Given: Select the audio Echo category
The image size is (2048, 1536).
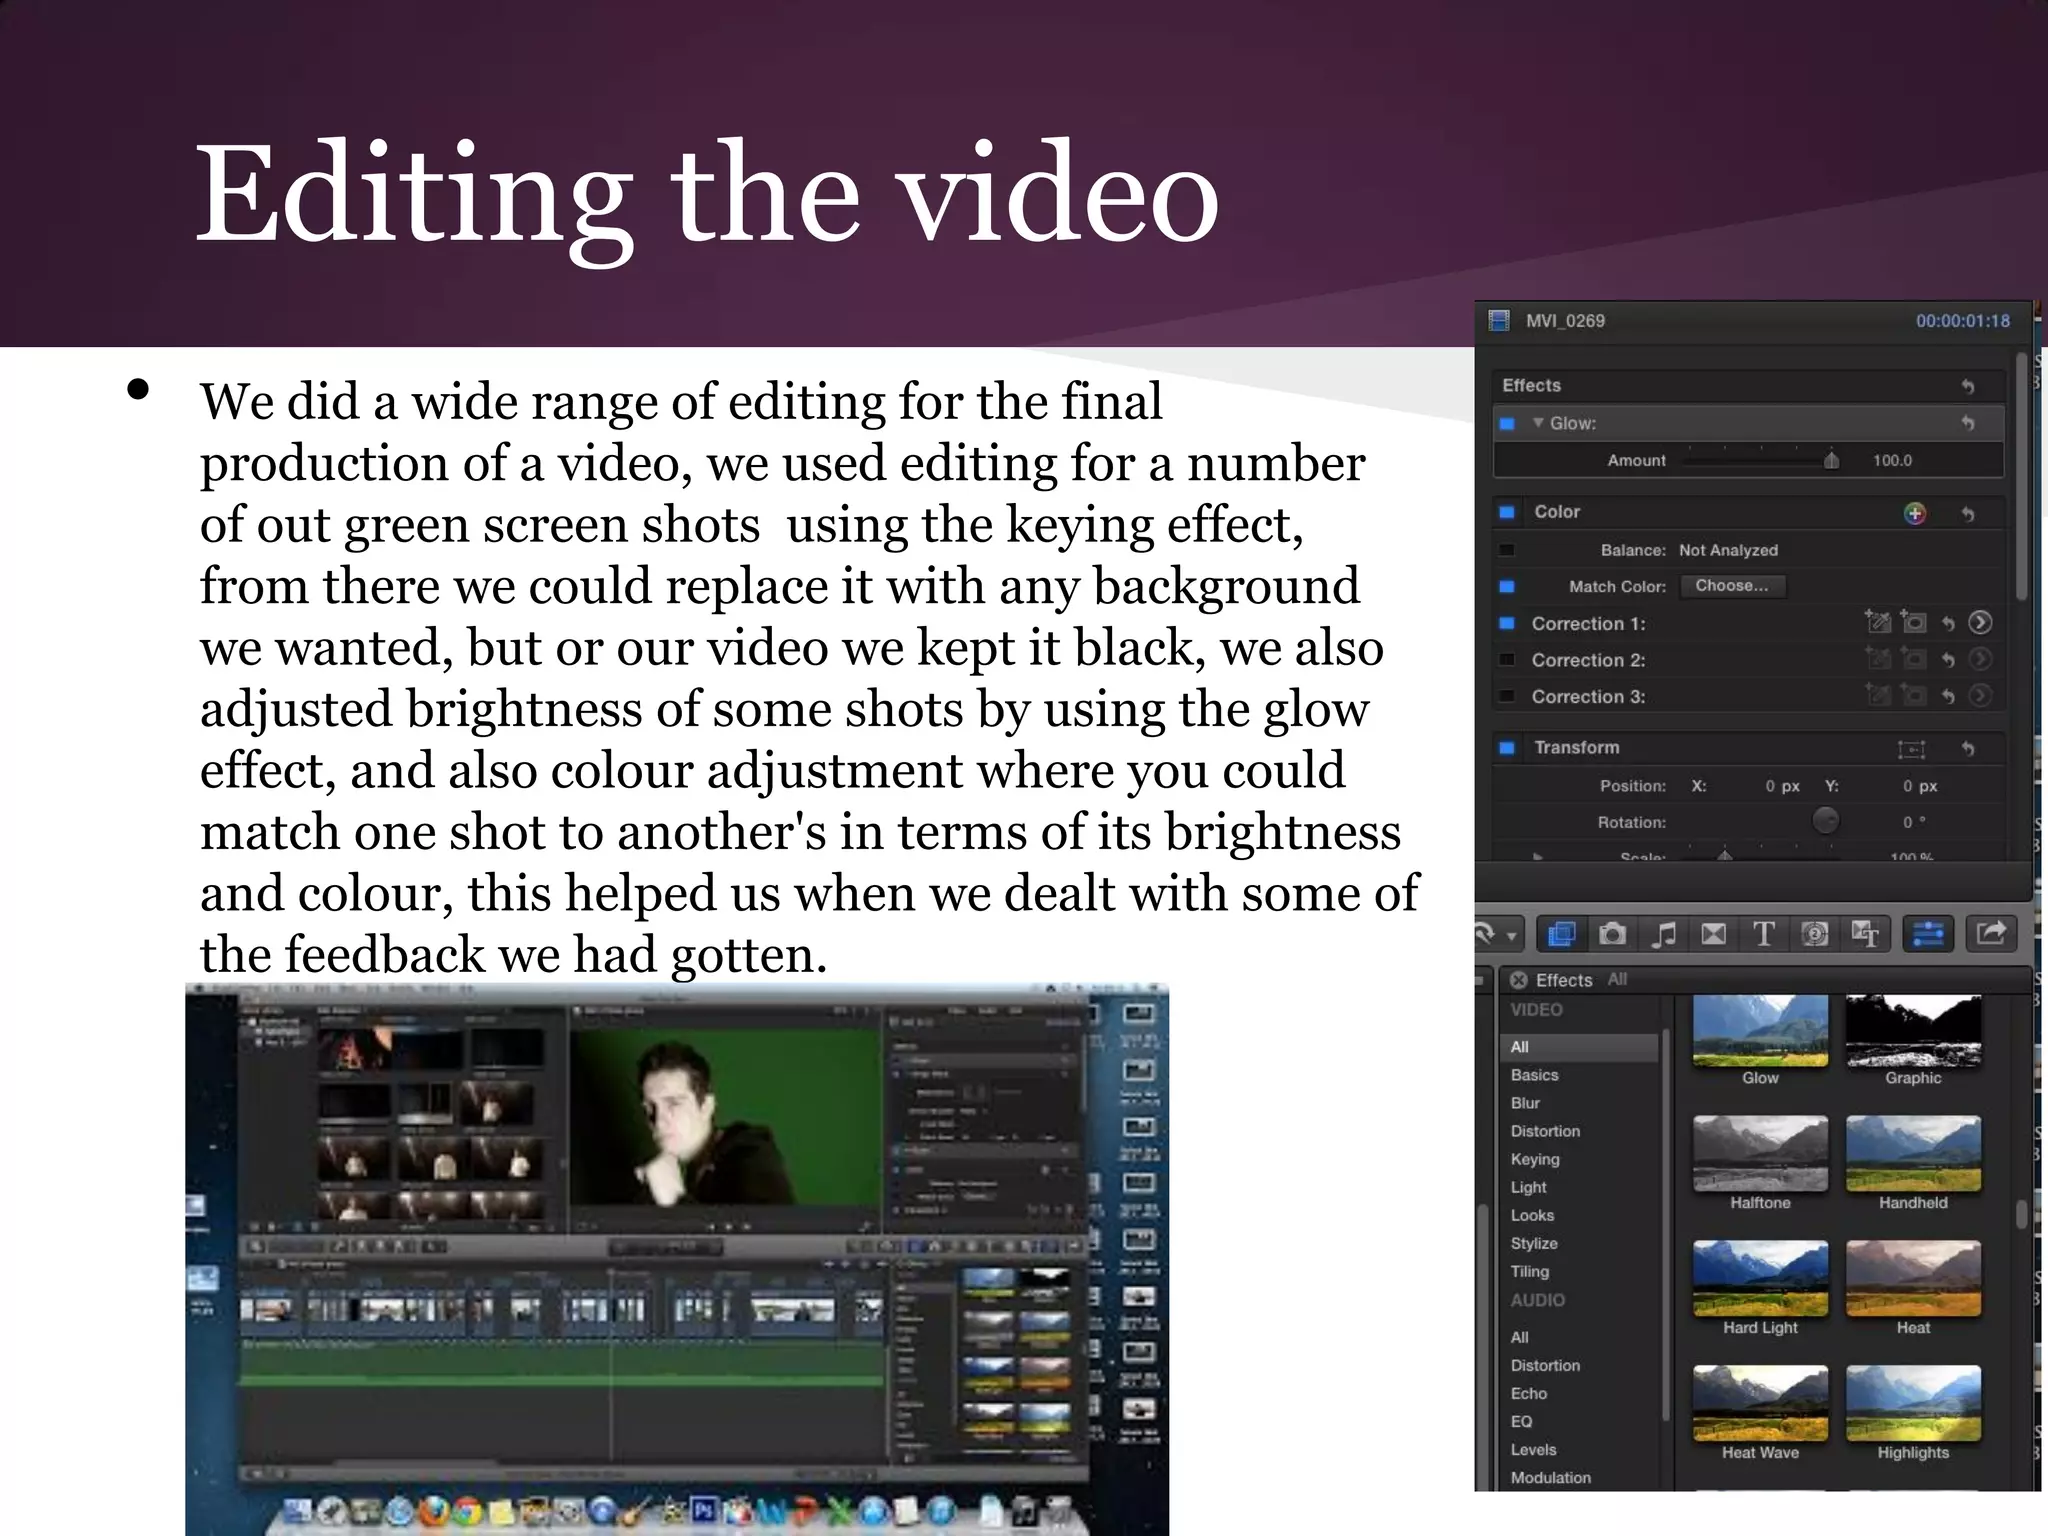Looking at the screenshot, I should (x=1528, y=1393).
